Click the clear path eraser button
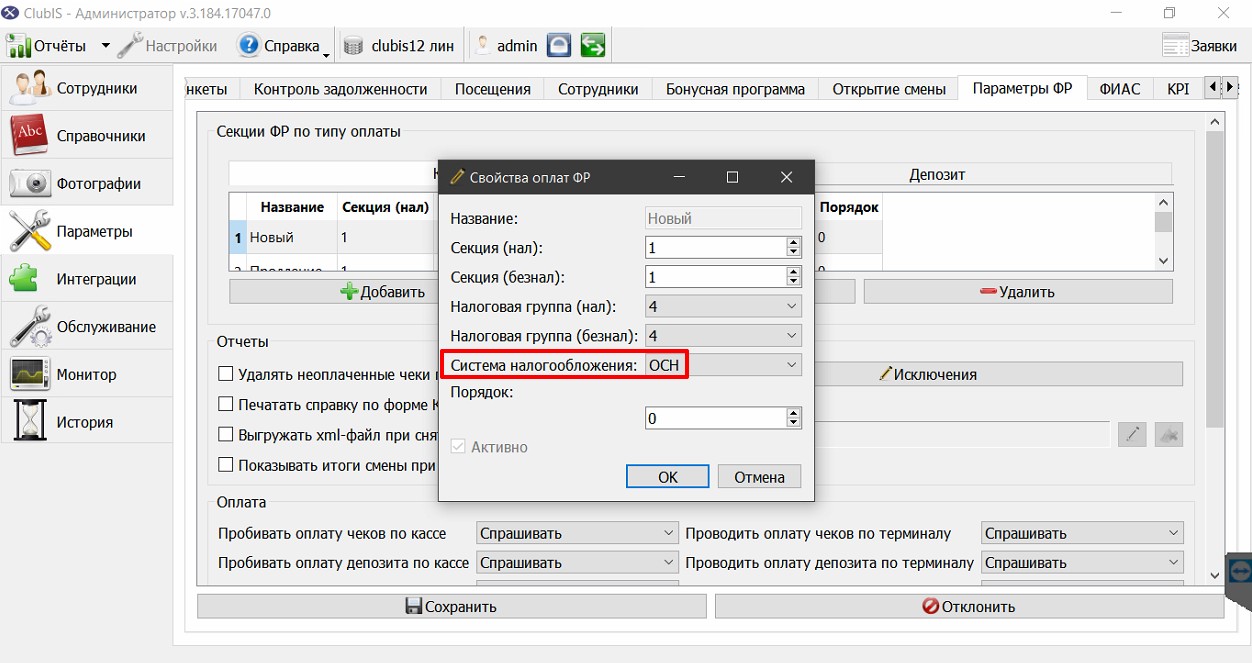Viewport: 1252px width, 663px height. pos(1169,434)
